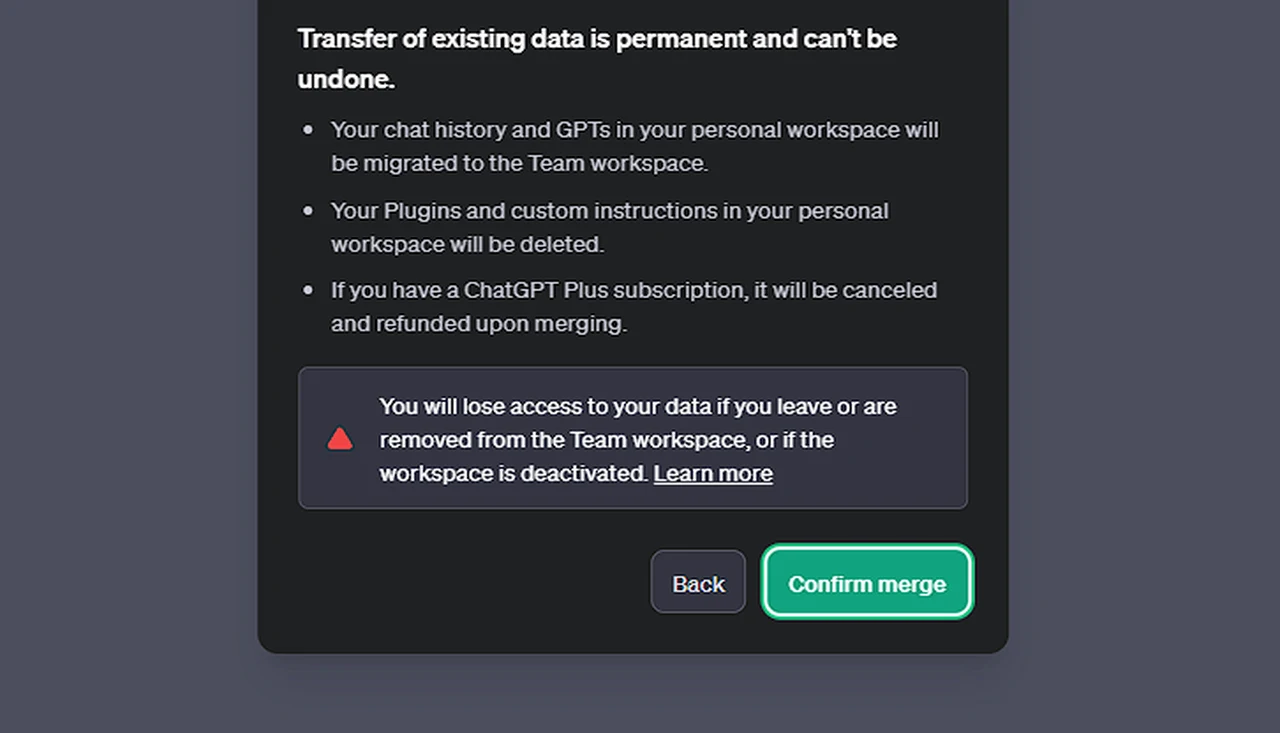Viewport: 1280px width, 733px height.
Task: Click 'workspace is deactivated' text in warning box
Action: [514, 473]
